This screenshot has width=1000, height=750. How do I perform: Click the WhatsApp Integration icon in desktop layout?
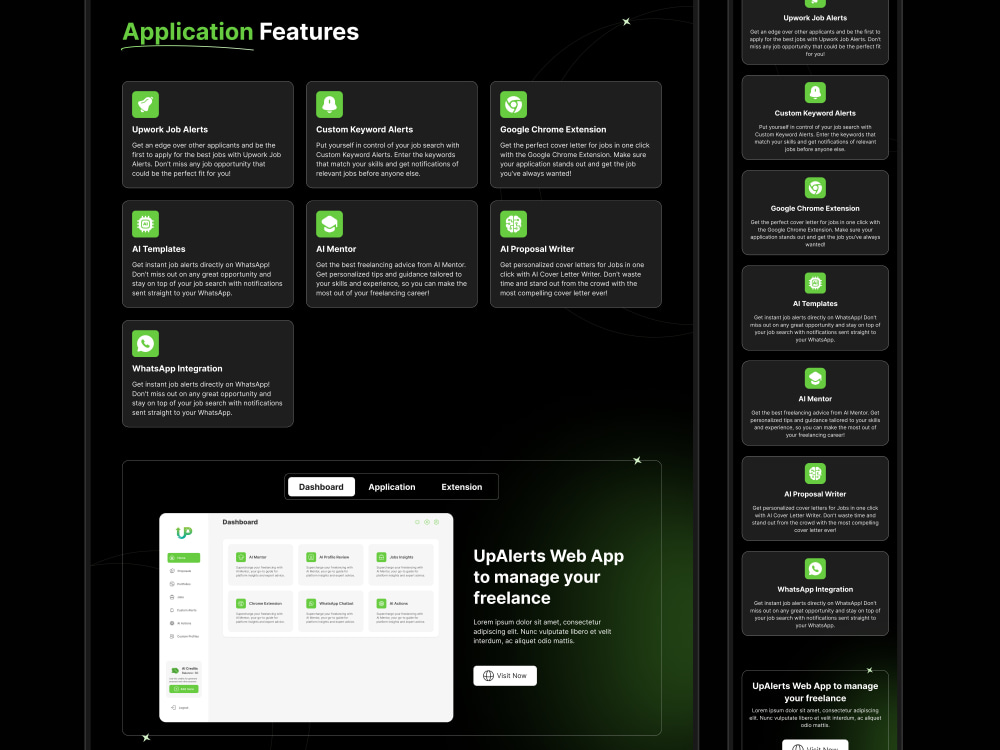[x=145, y=344]
